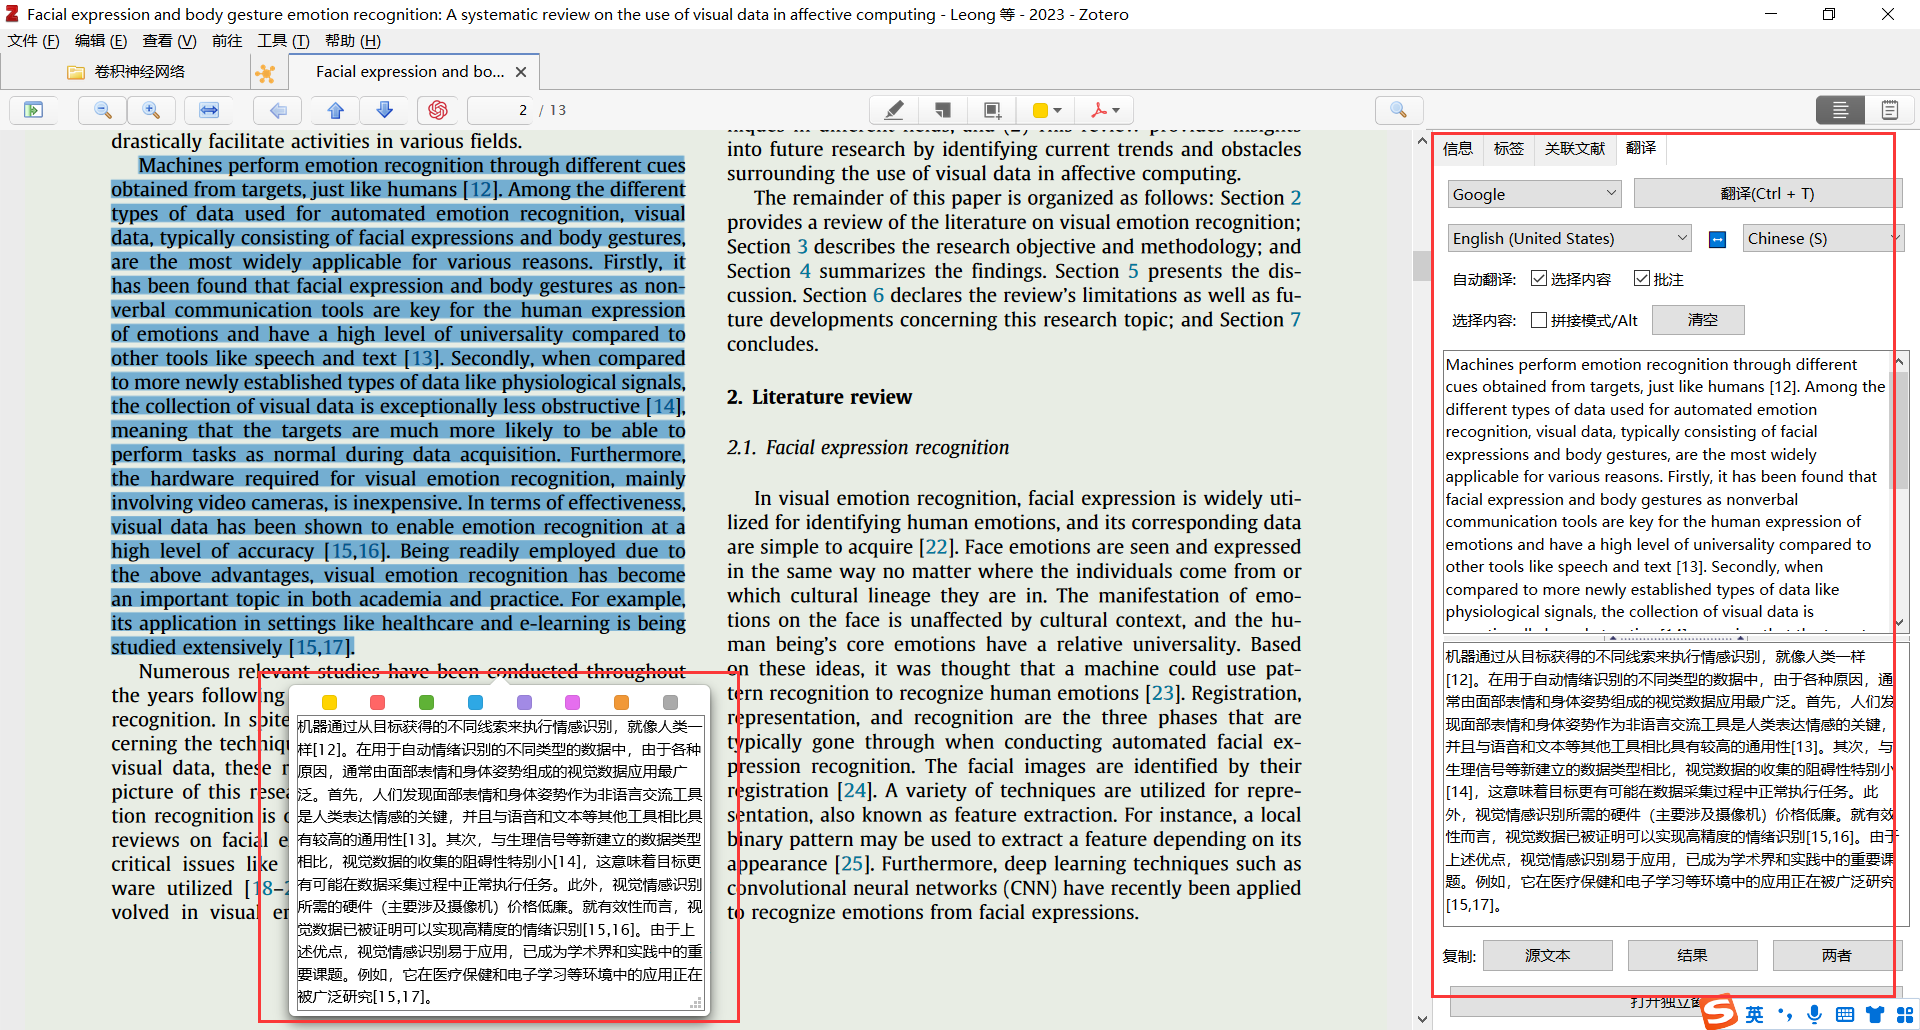Click the PDF vertical scrollbar down arrow
The width and height of the screenshot is (1920, 1030).
click(x=1422, y=1019)
